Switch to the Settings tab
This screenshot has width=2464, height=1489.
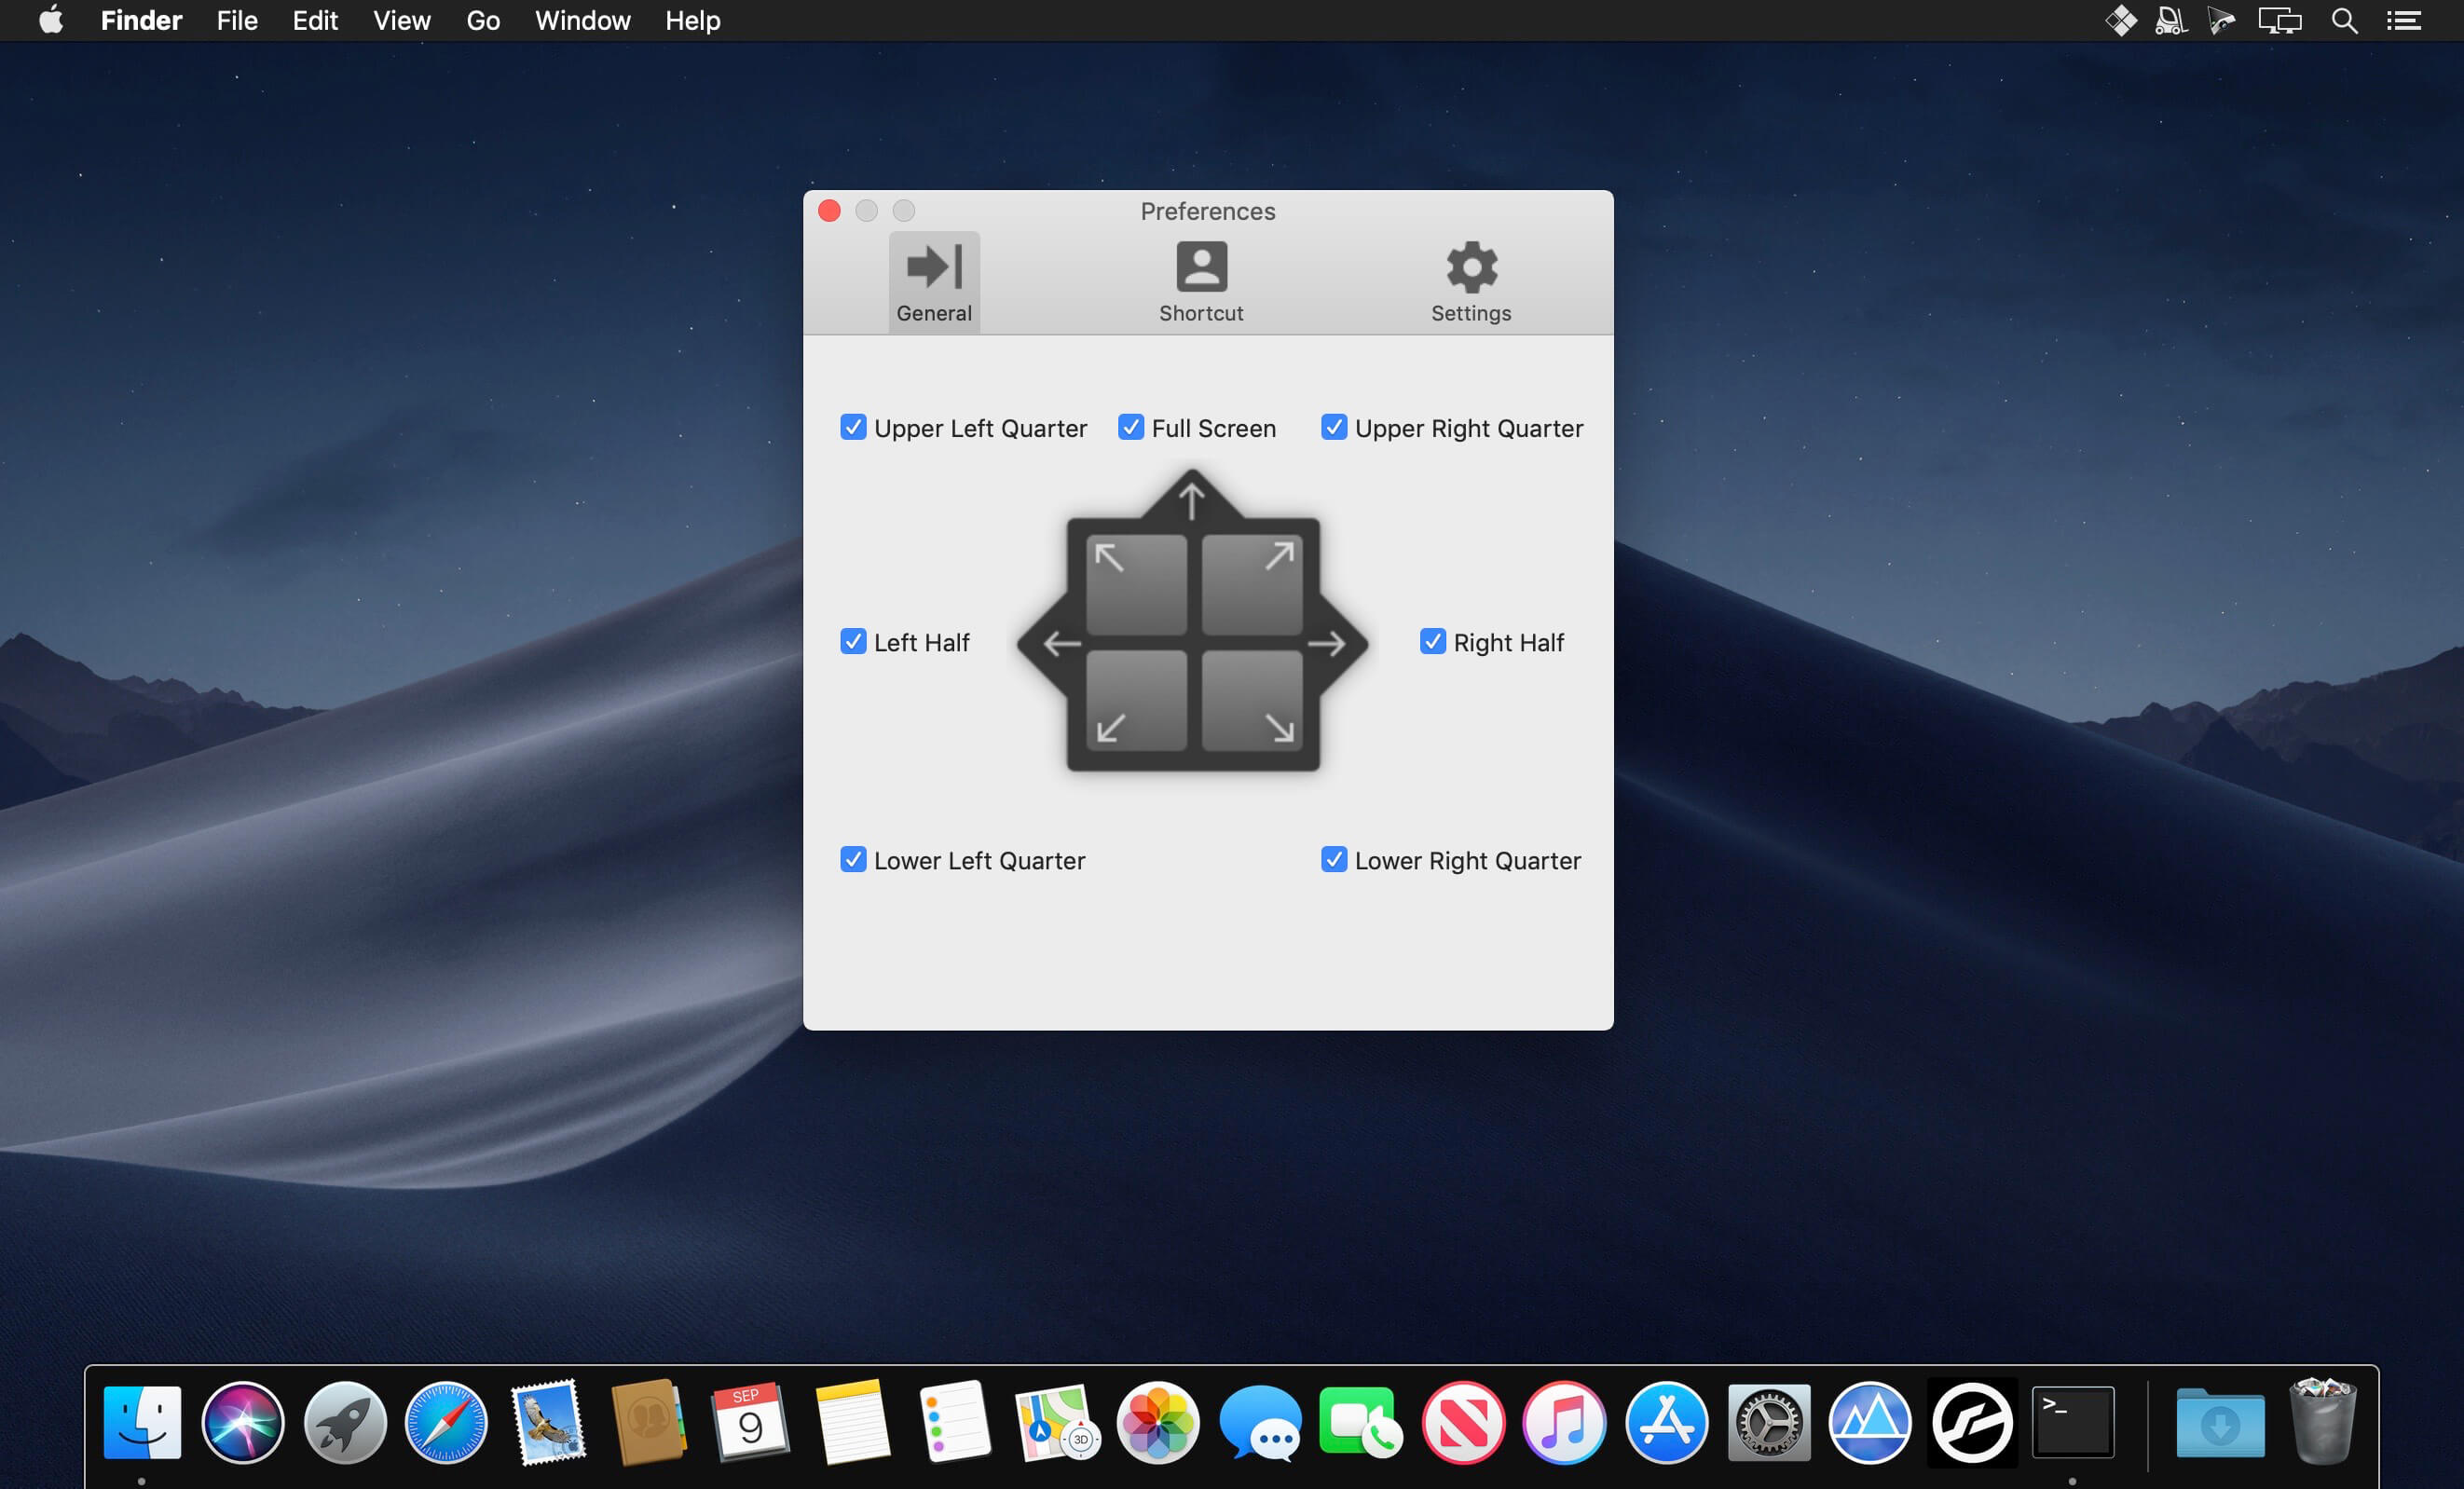click(x=1469, y=281)
